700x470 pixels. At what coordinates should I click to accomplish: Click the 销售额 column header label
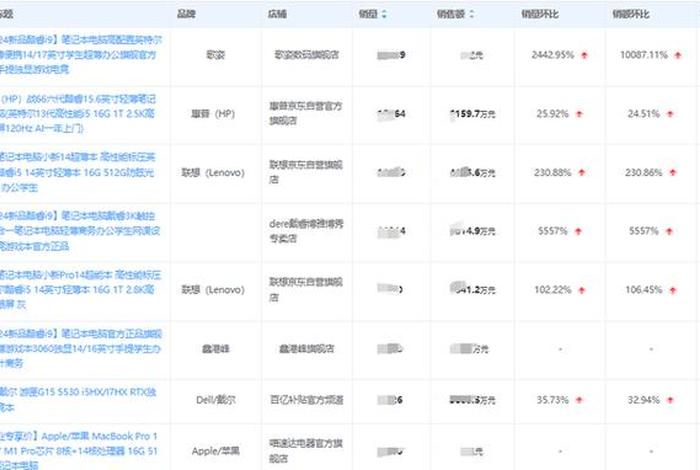(x=451, y=14)
